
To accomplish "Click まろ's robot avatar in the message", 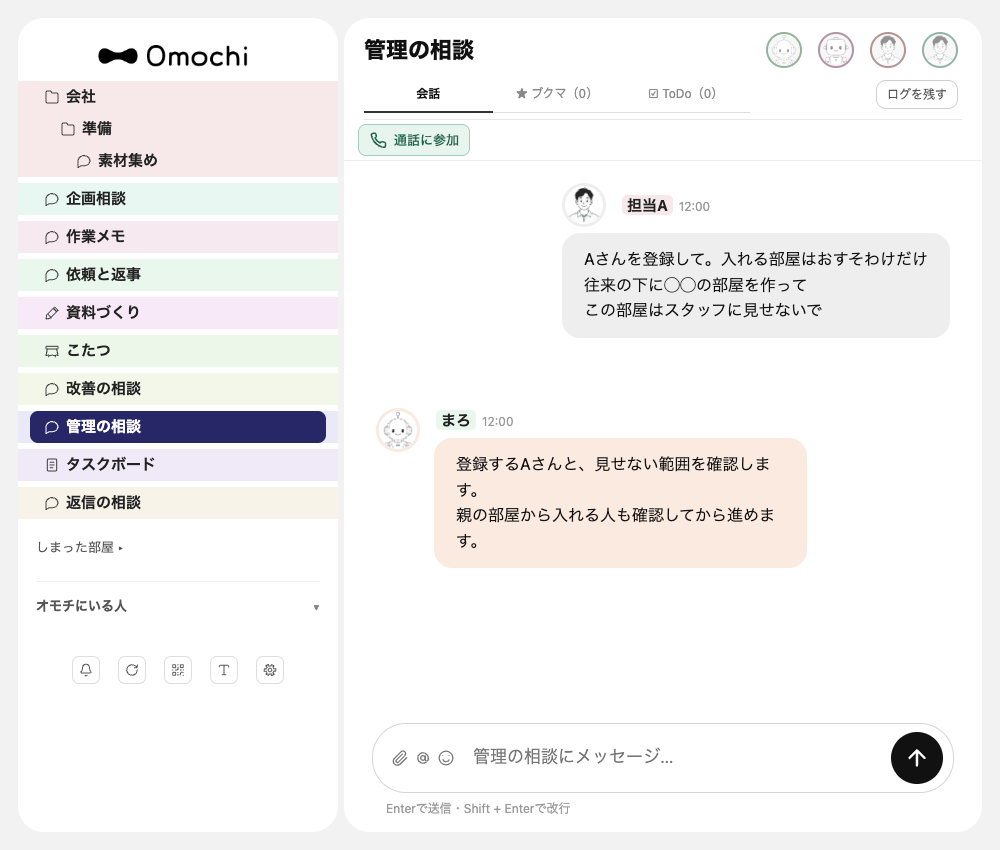I will coord(398,430).
